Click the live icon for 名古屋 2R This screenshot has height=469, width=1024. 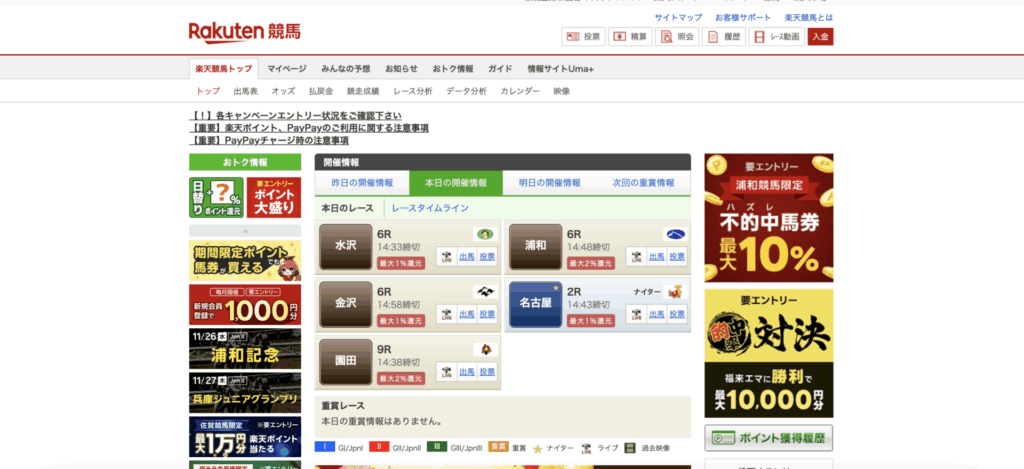(x=635, y=314)
